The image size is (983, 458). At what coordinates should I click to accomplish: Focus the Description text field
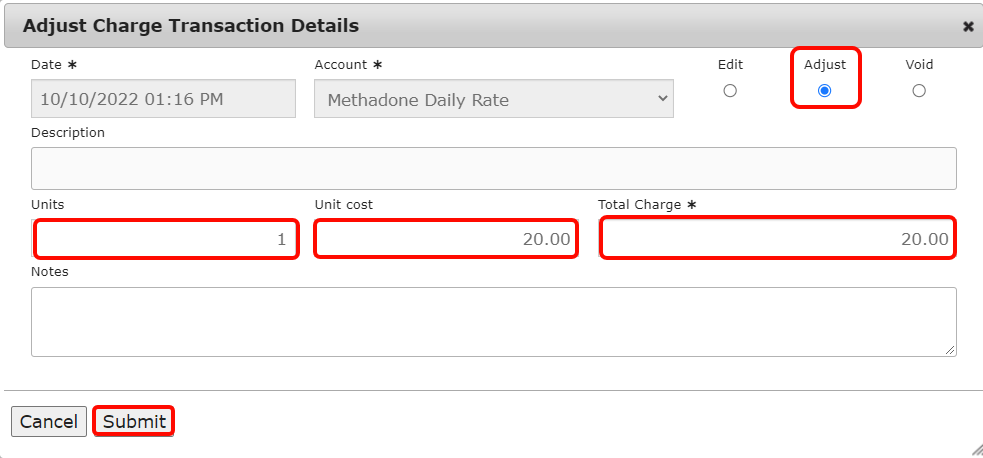(494, 169)
